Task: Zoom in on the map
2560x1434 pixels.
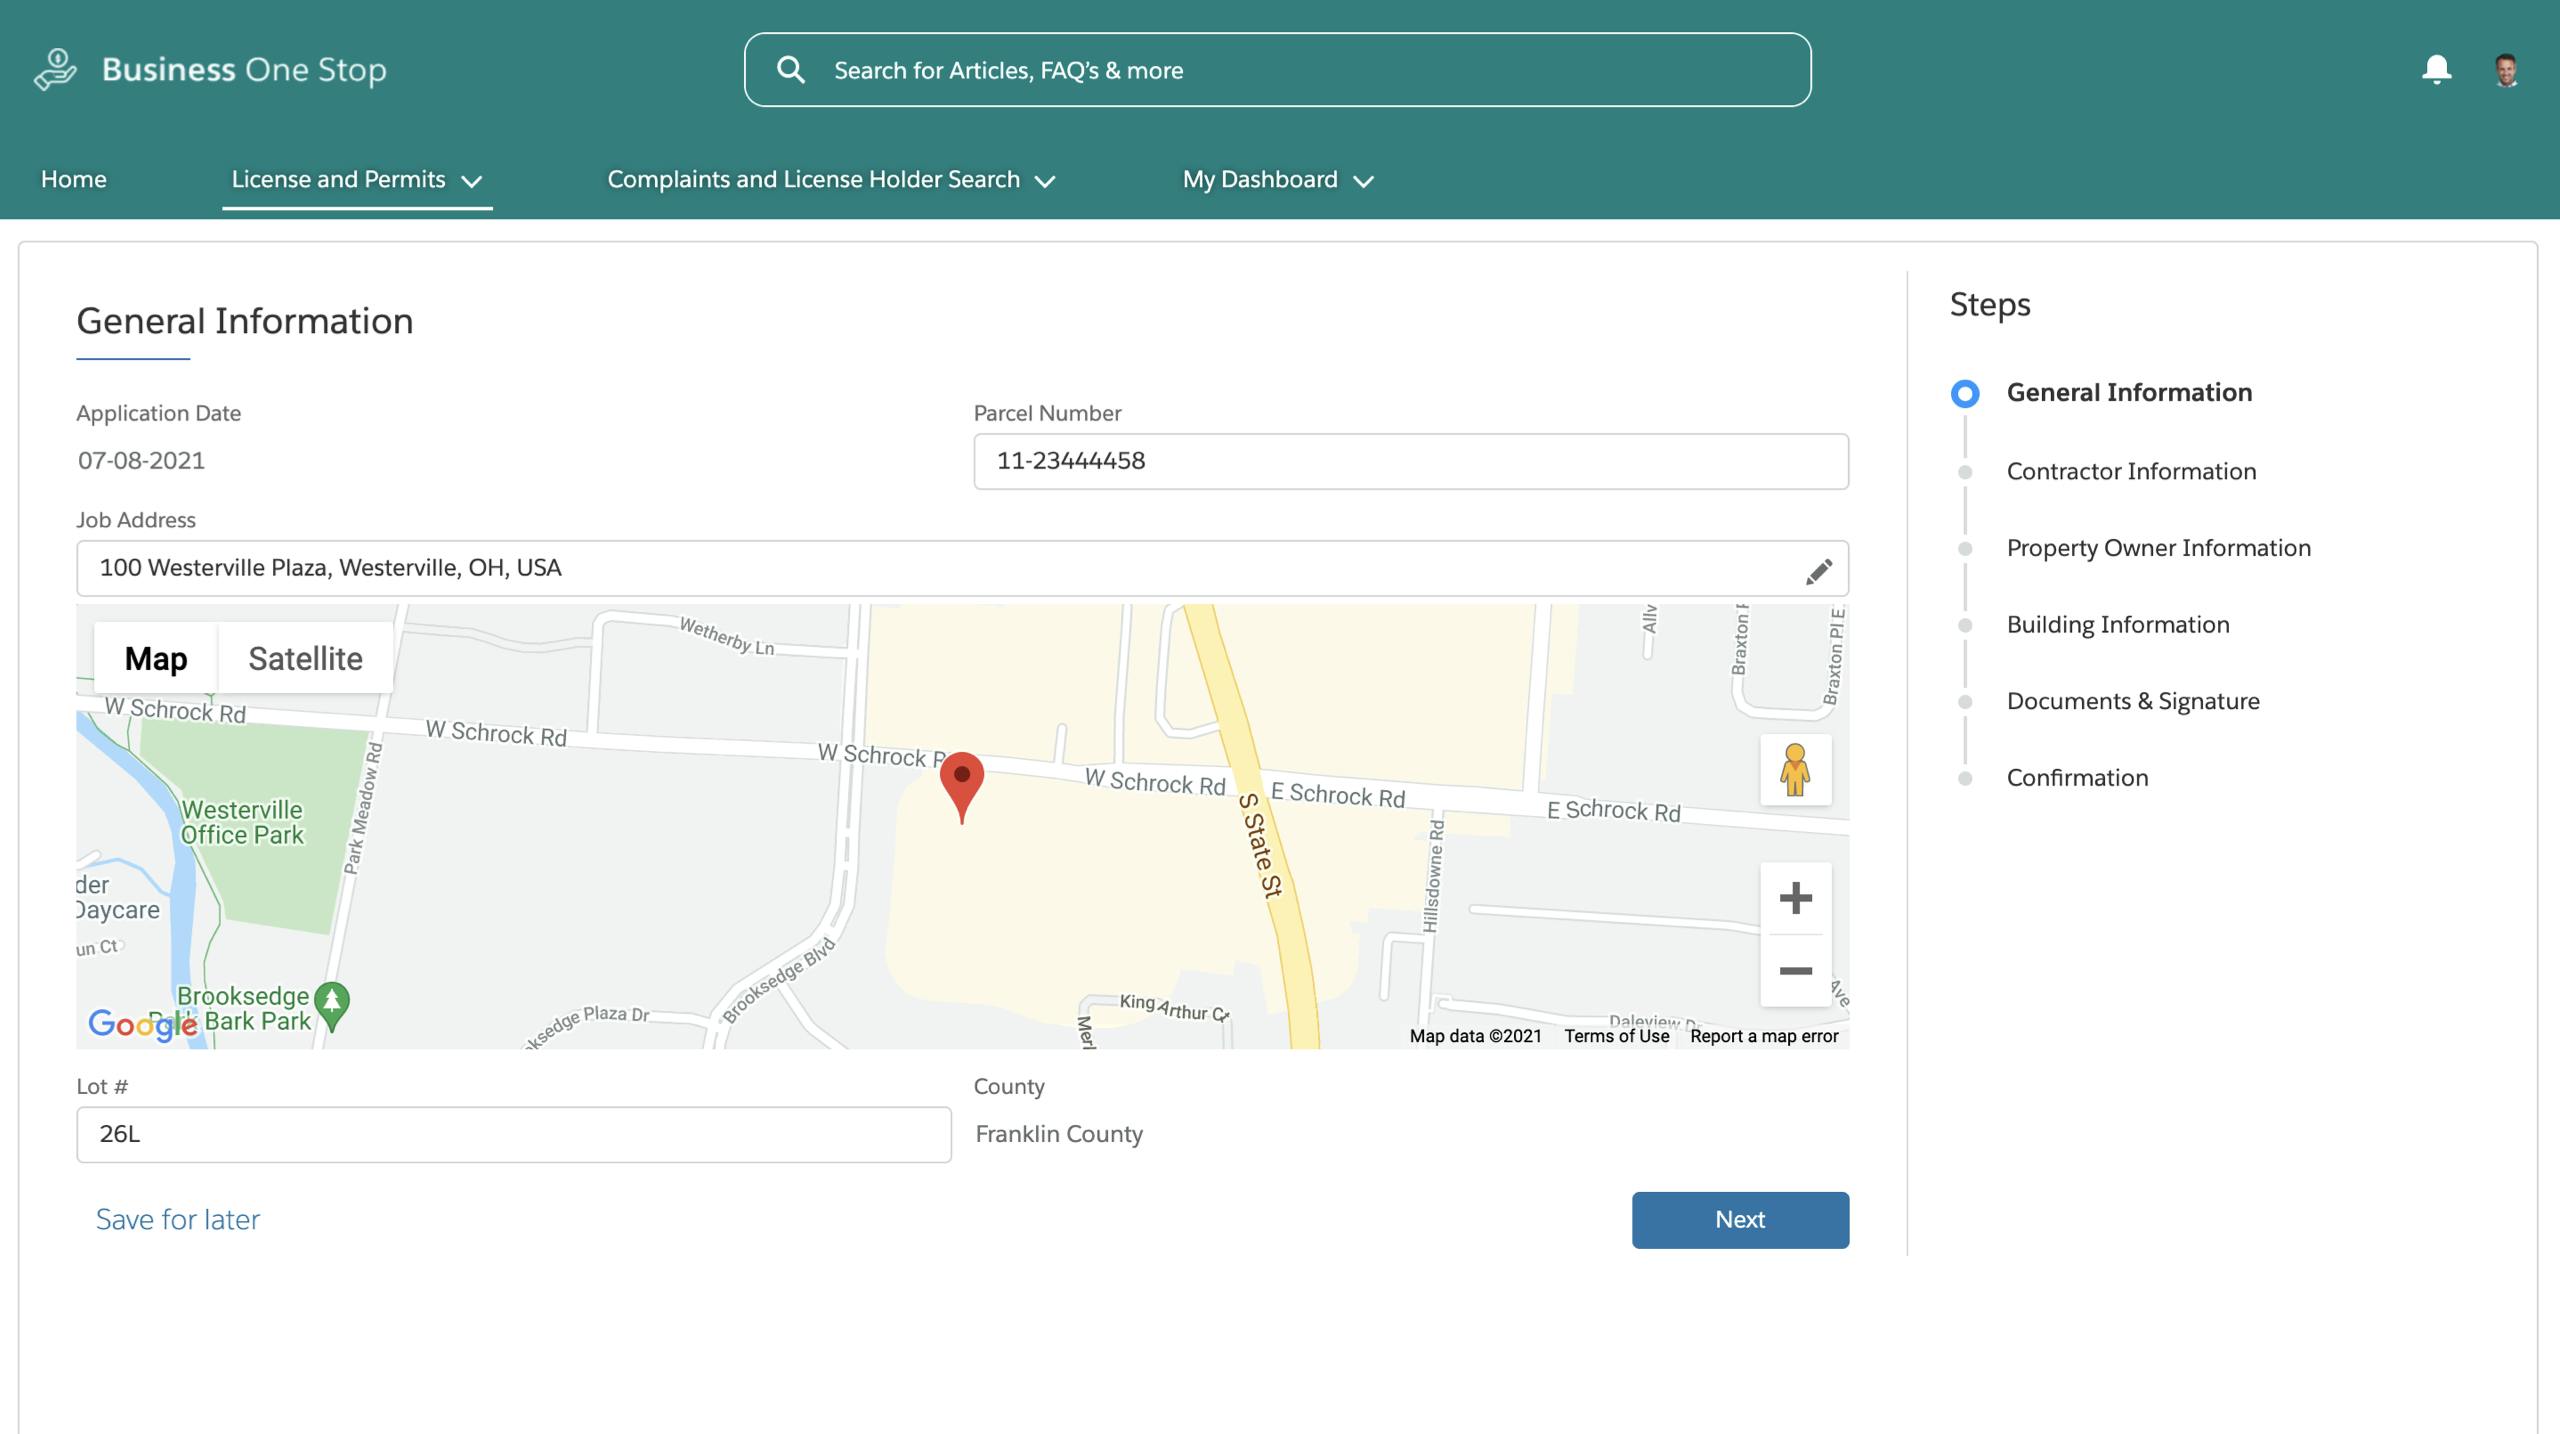Action: click(1795, 898)
